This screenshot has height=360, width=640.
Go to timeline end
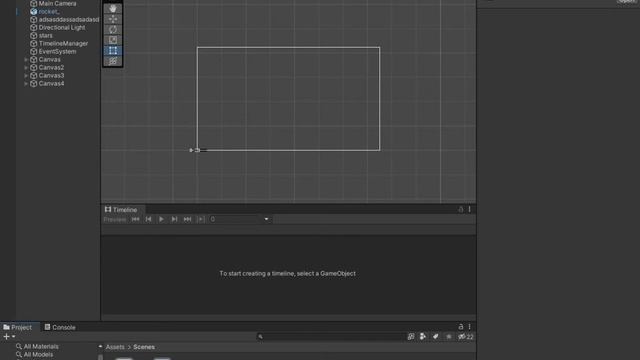(187, 220)
